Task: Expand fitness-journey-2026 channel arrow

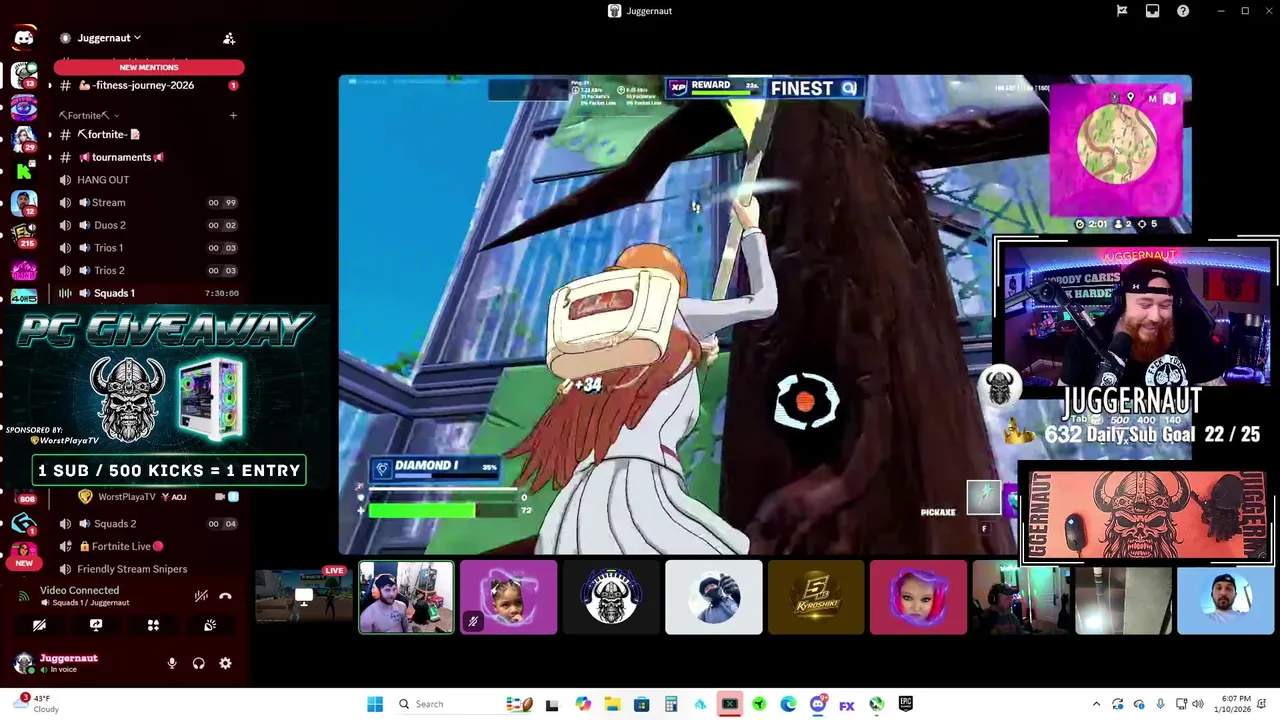Action: tap(50, 85)
